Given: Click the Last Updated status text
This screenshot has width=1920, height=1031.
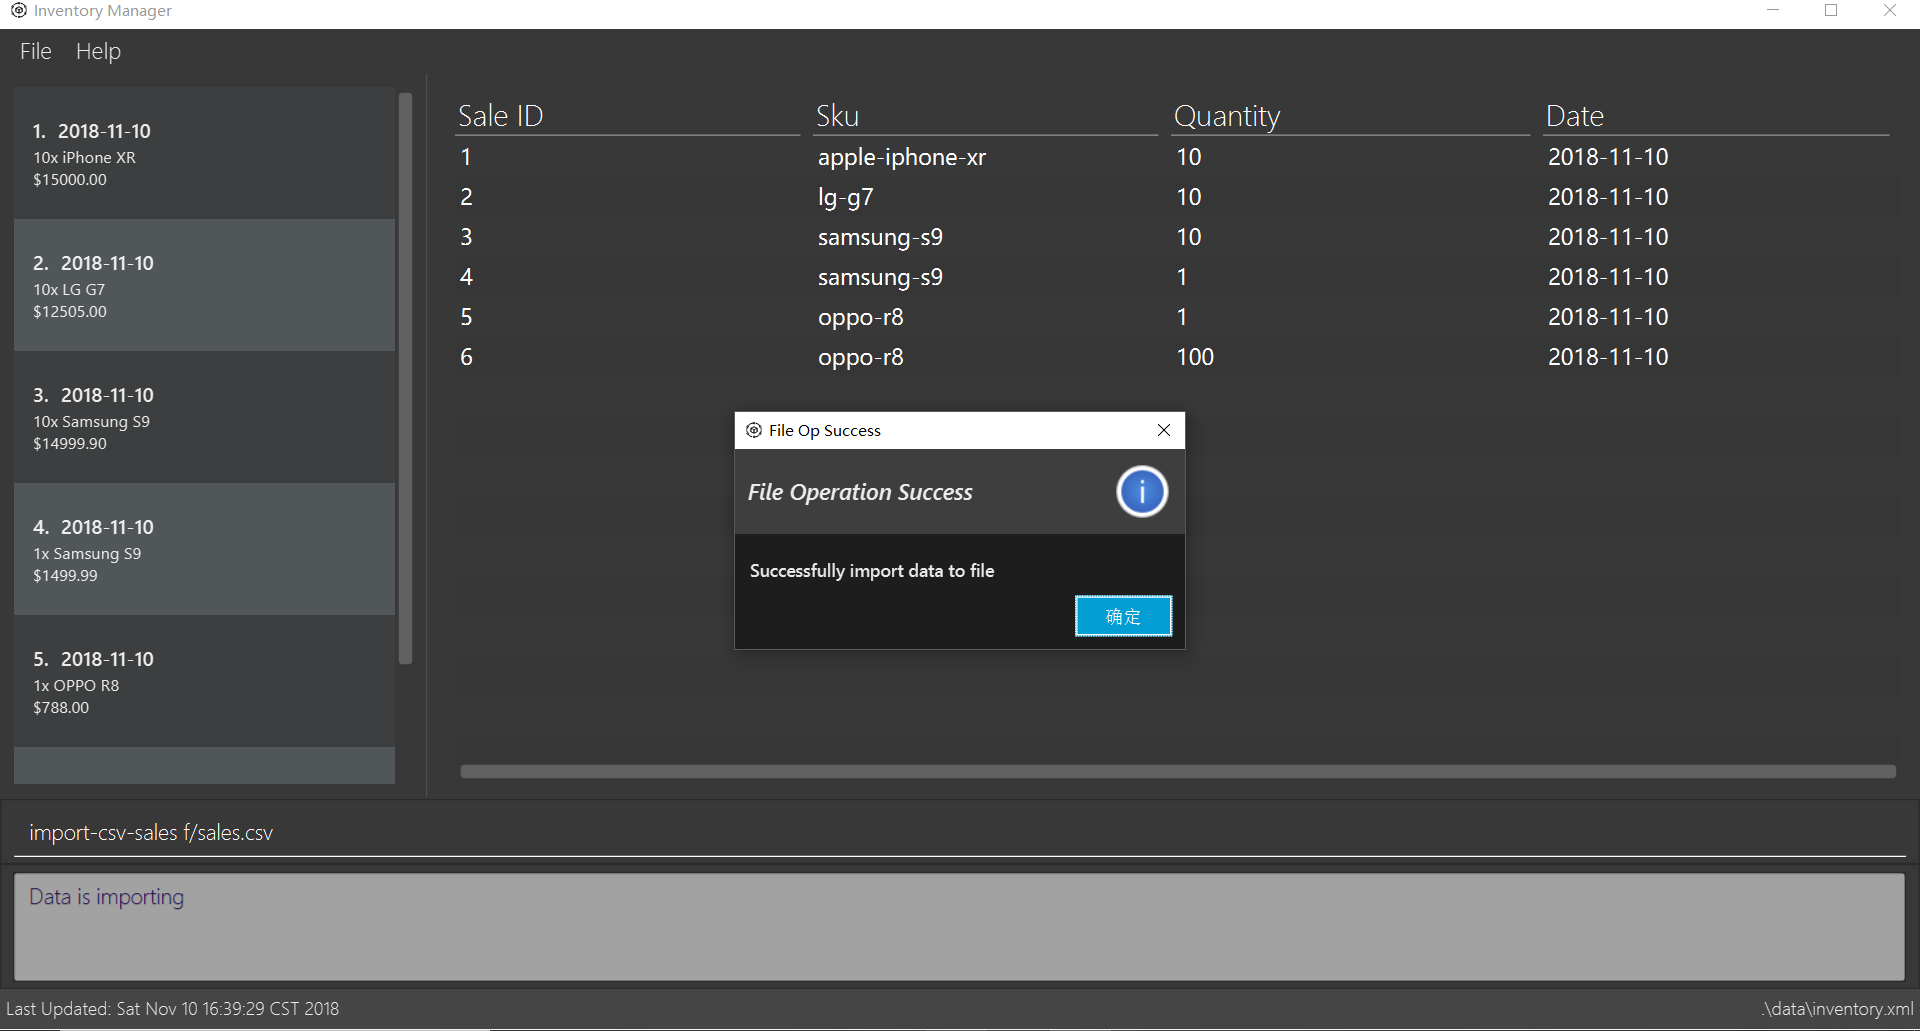Looking at the screenshot, I should (x=172, y=1009).
